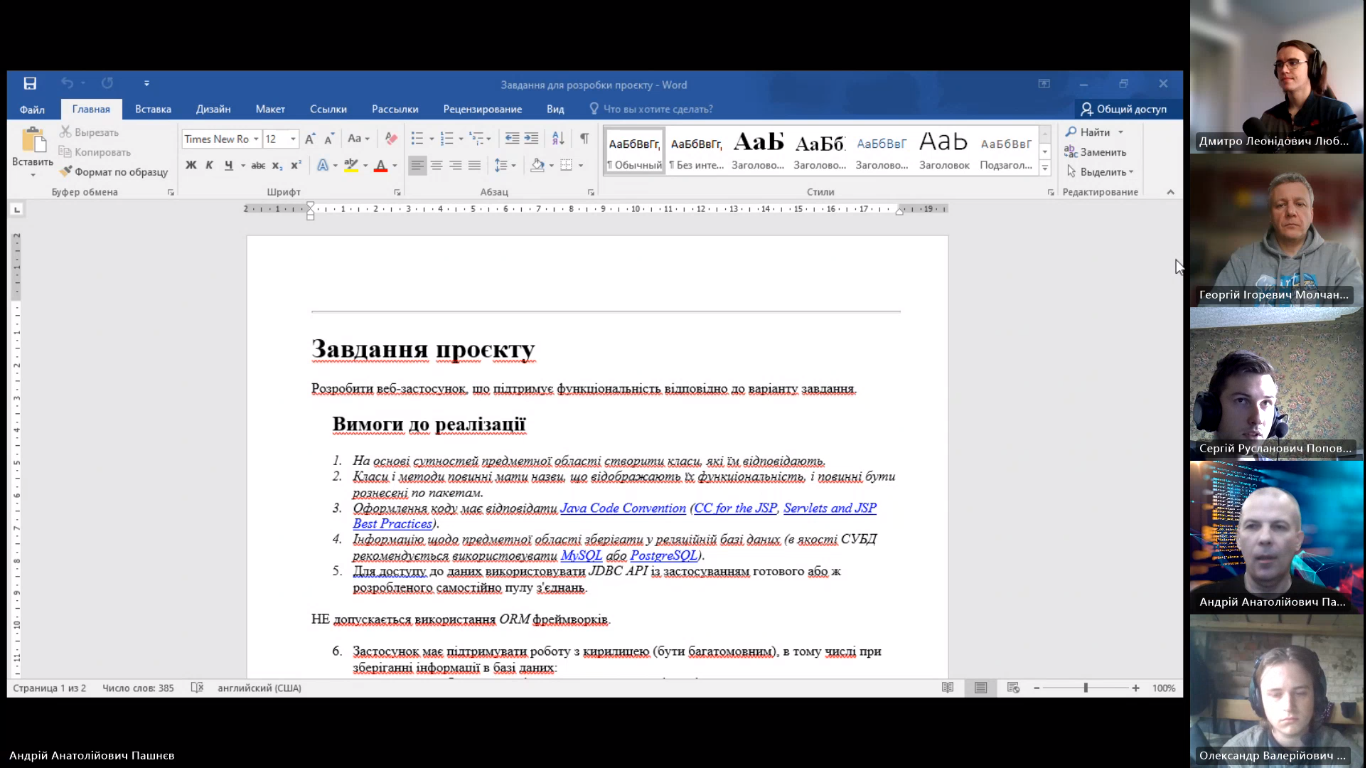Viewport: 1366px width, 768px height.
Task: Clear all formatting with the eraser icon
Action: pyautogui.click(x=391, y=139)
